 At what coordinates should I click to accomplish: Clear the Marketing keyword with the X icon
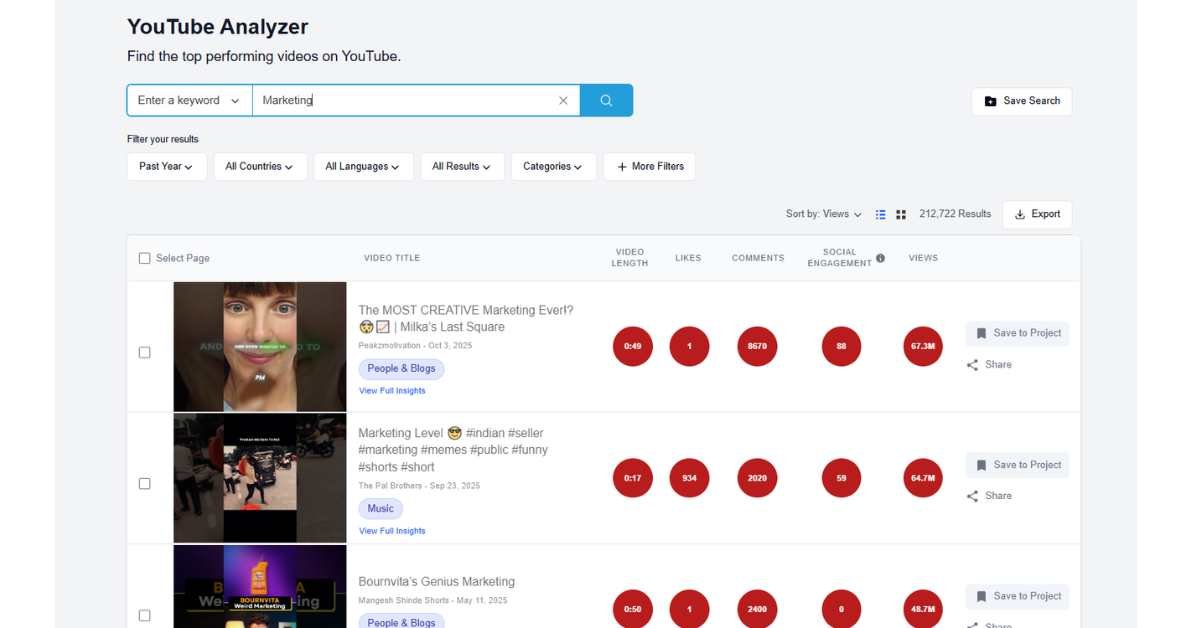[x=563, y=100]
